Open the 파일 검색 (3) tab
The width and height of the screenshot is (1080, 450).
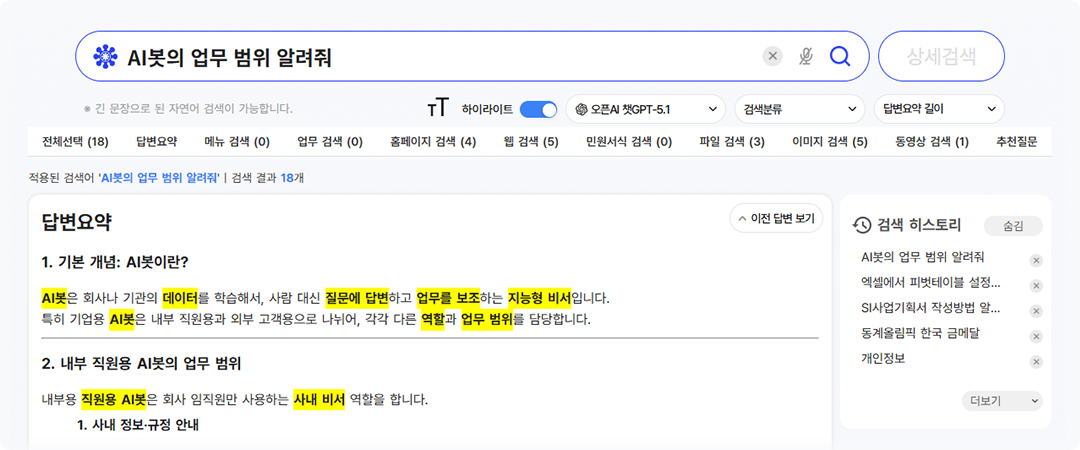click(x=732, y=142)
